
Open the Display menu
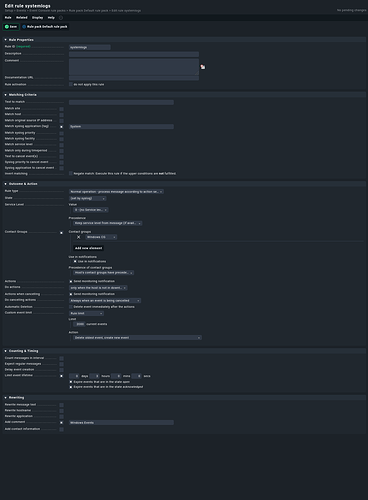[x=37, y=18]
